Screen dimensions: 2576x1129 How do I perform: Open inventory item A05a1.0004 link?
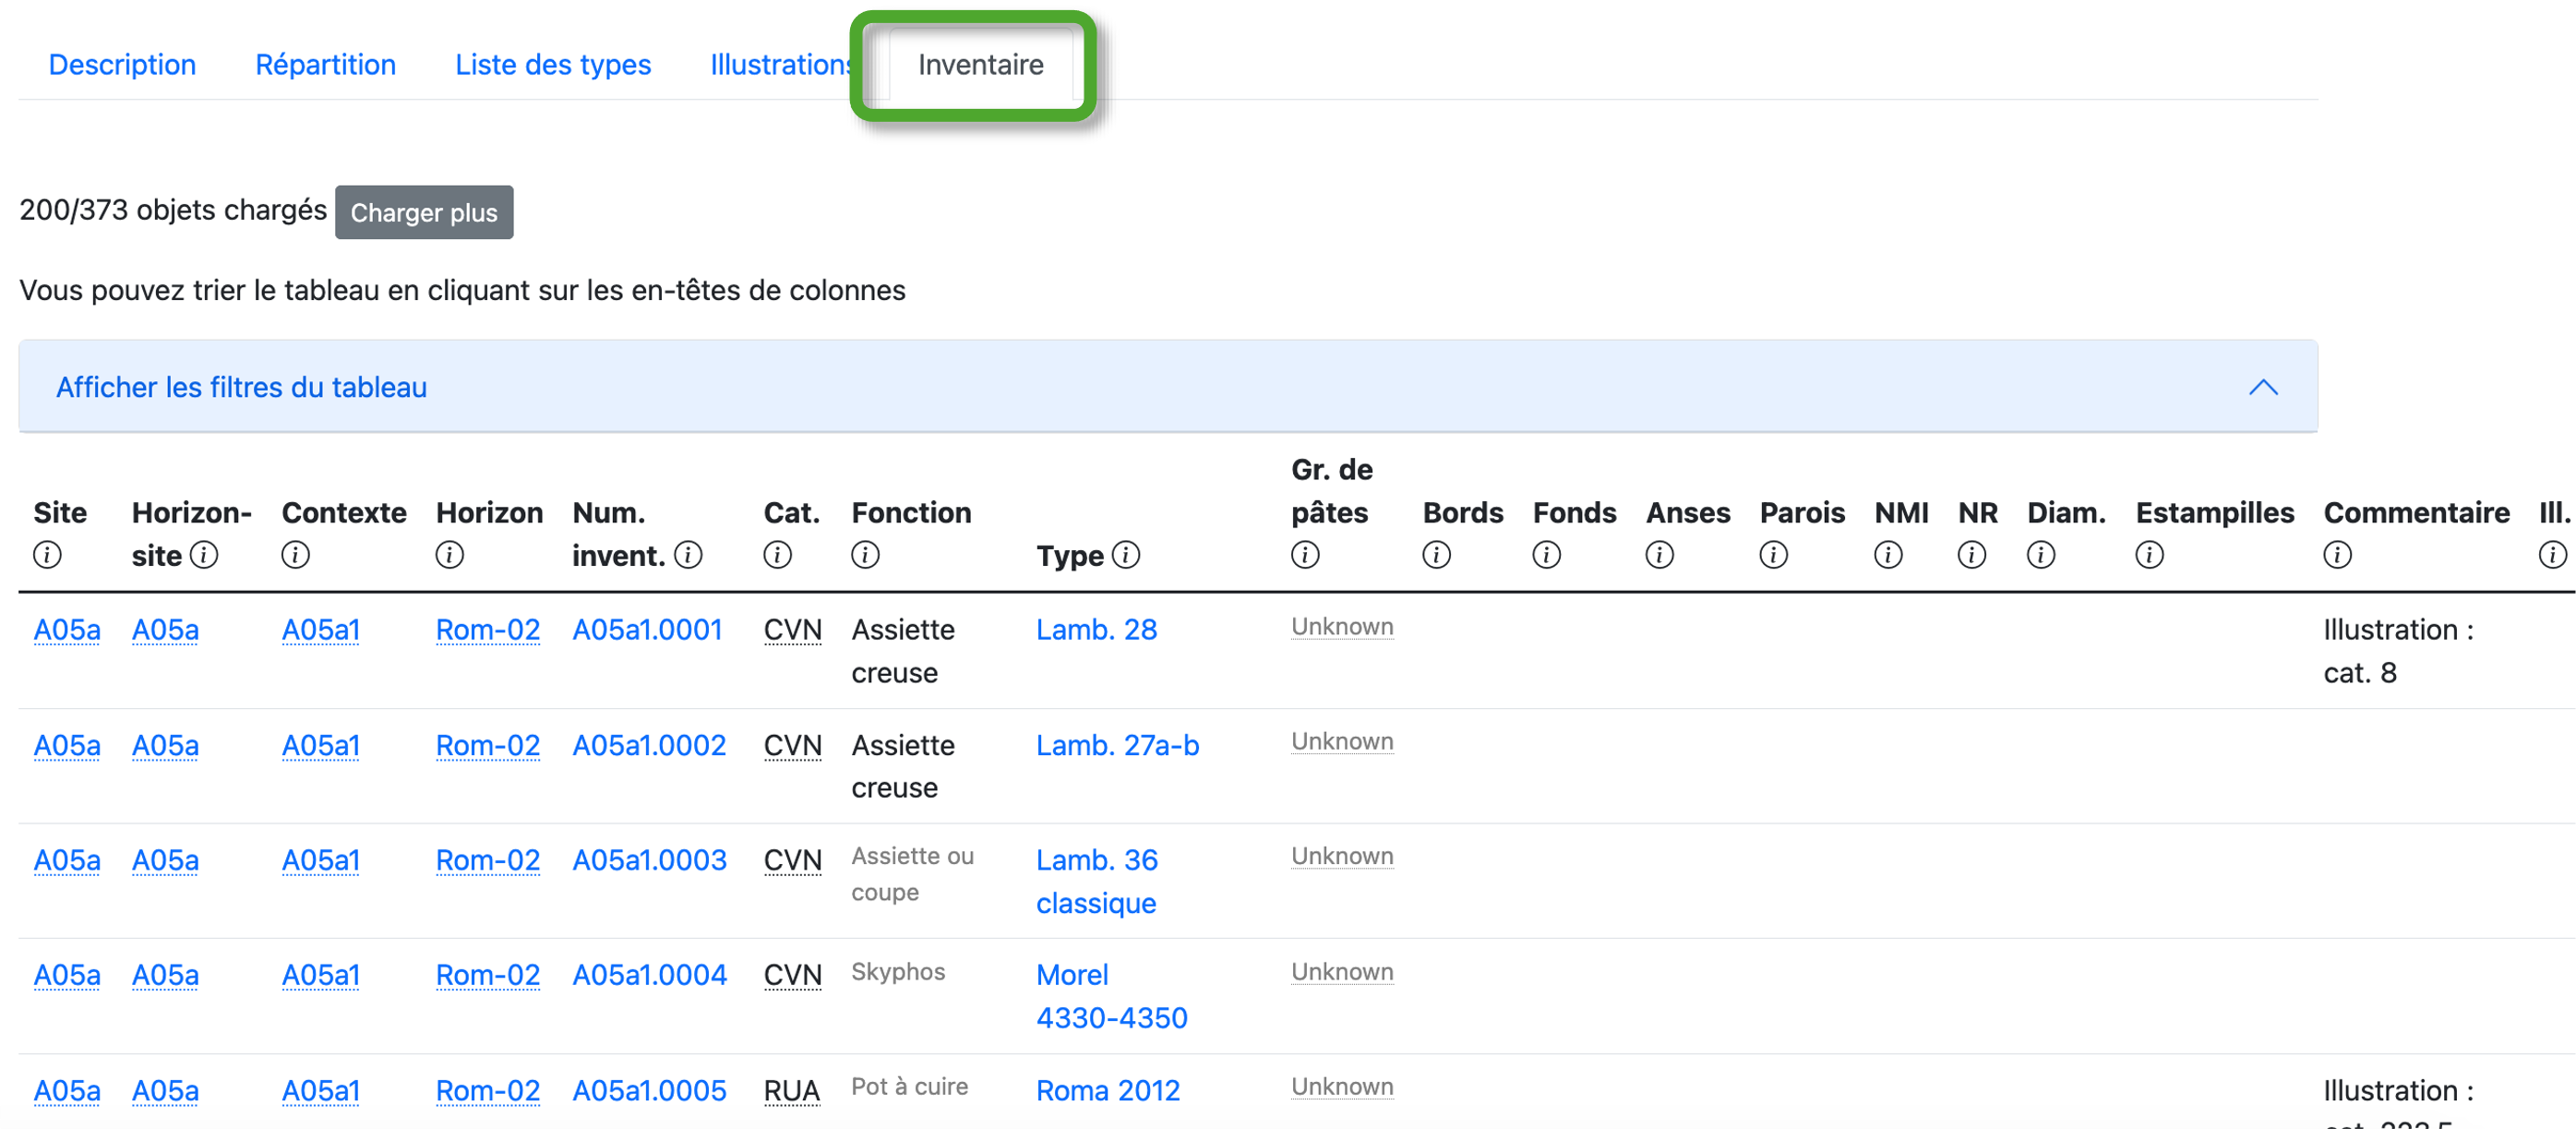pos(649,975)
